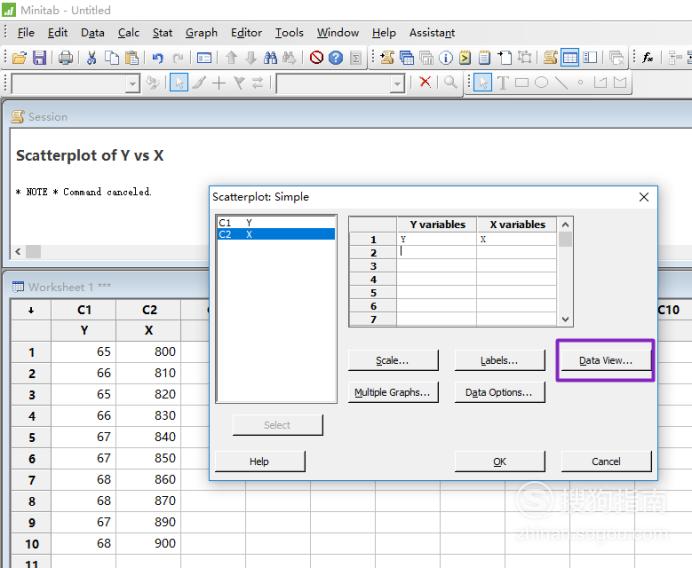The width and height of the screenshot is (692, 568).
Task: Click the Edit Last Dialog icon
Action: coord(204,58)
